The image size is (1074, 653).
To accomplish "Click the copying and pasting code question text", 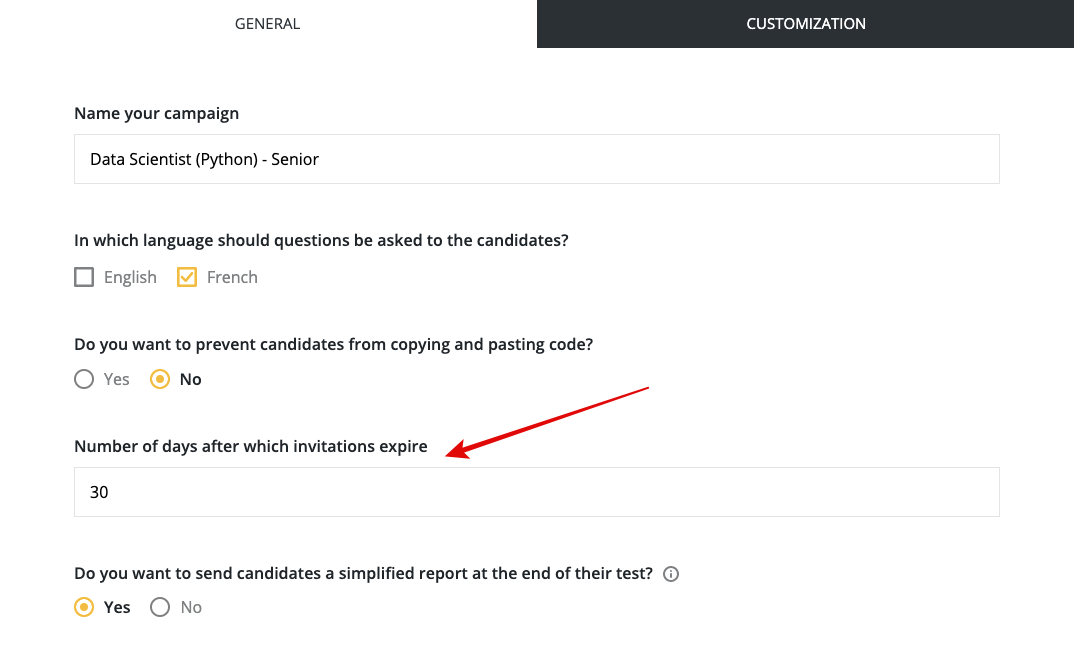I will [x=334, y=344].
